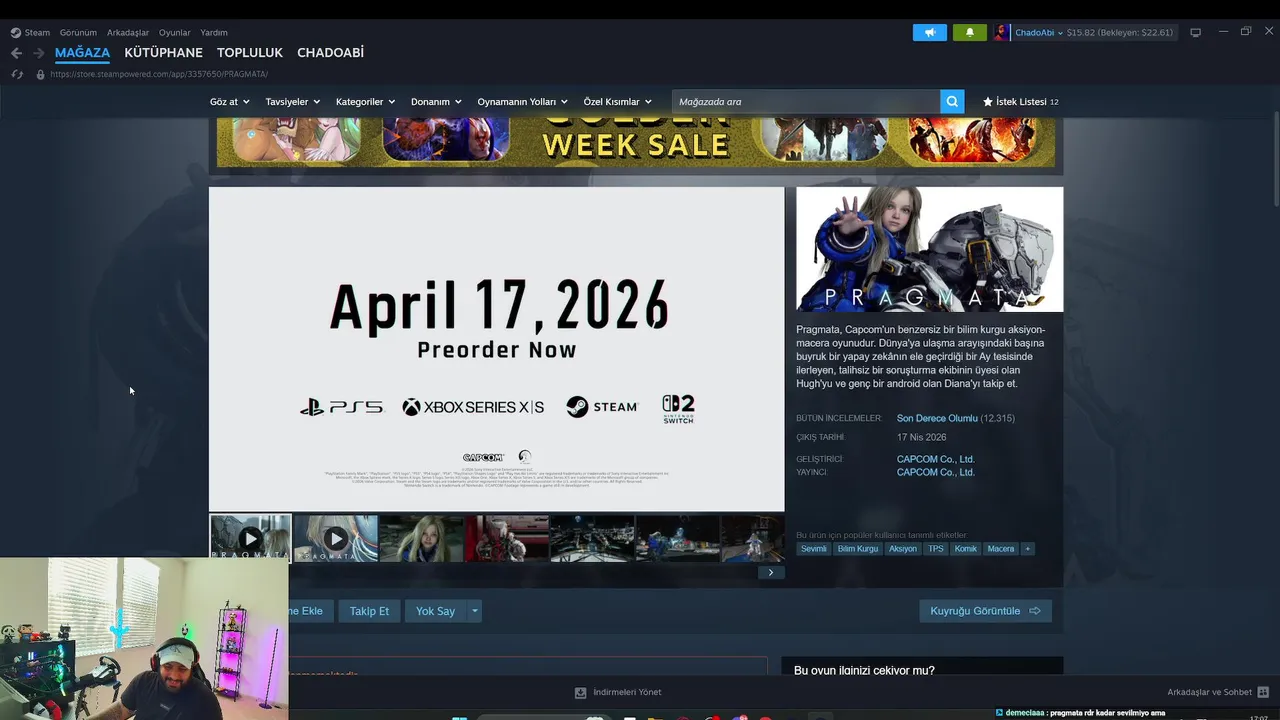
Task: Click Kuyruğu Görüntüle button
Action: coord(985,611)
